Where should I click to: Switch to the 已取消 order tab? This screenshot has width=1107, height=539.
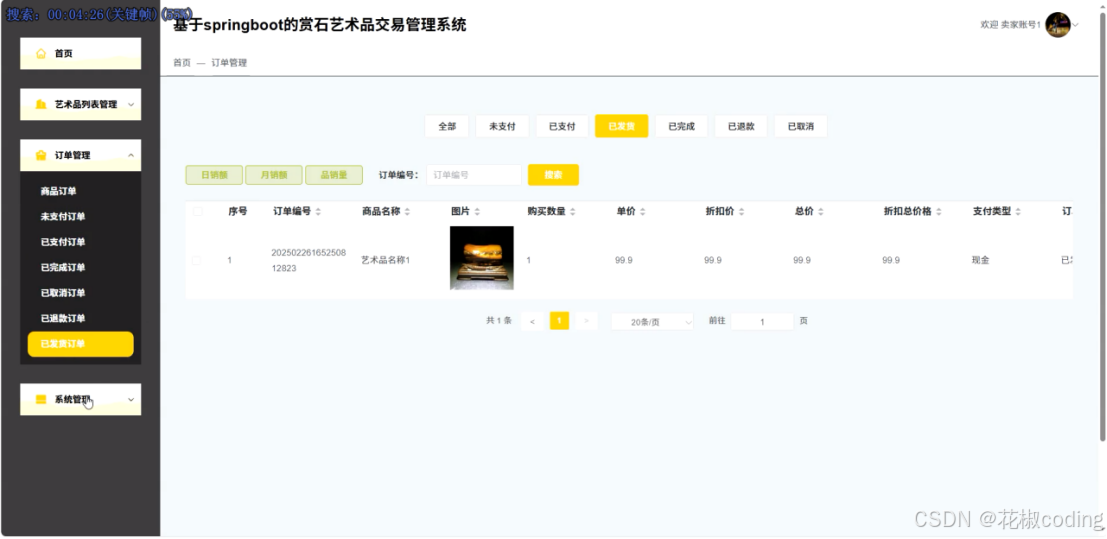pos(801,126)
